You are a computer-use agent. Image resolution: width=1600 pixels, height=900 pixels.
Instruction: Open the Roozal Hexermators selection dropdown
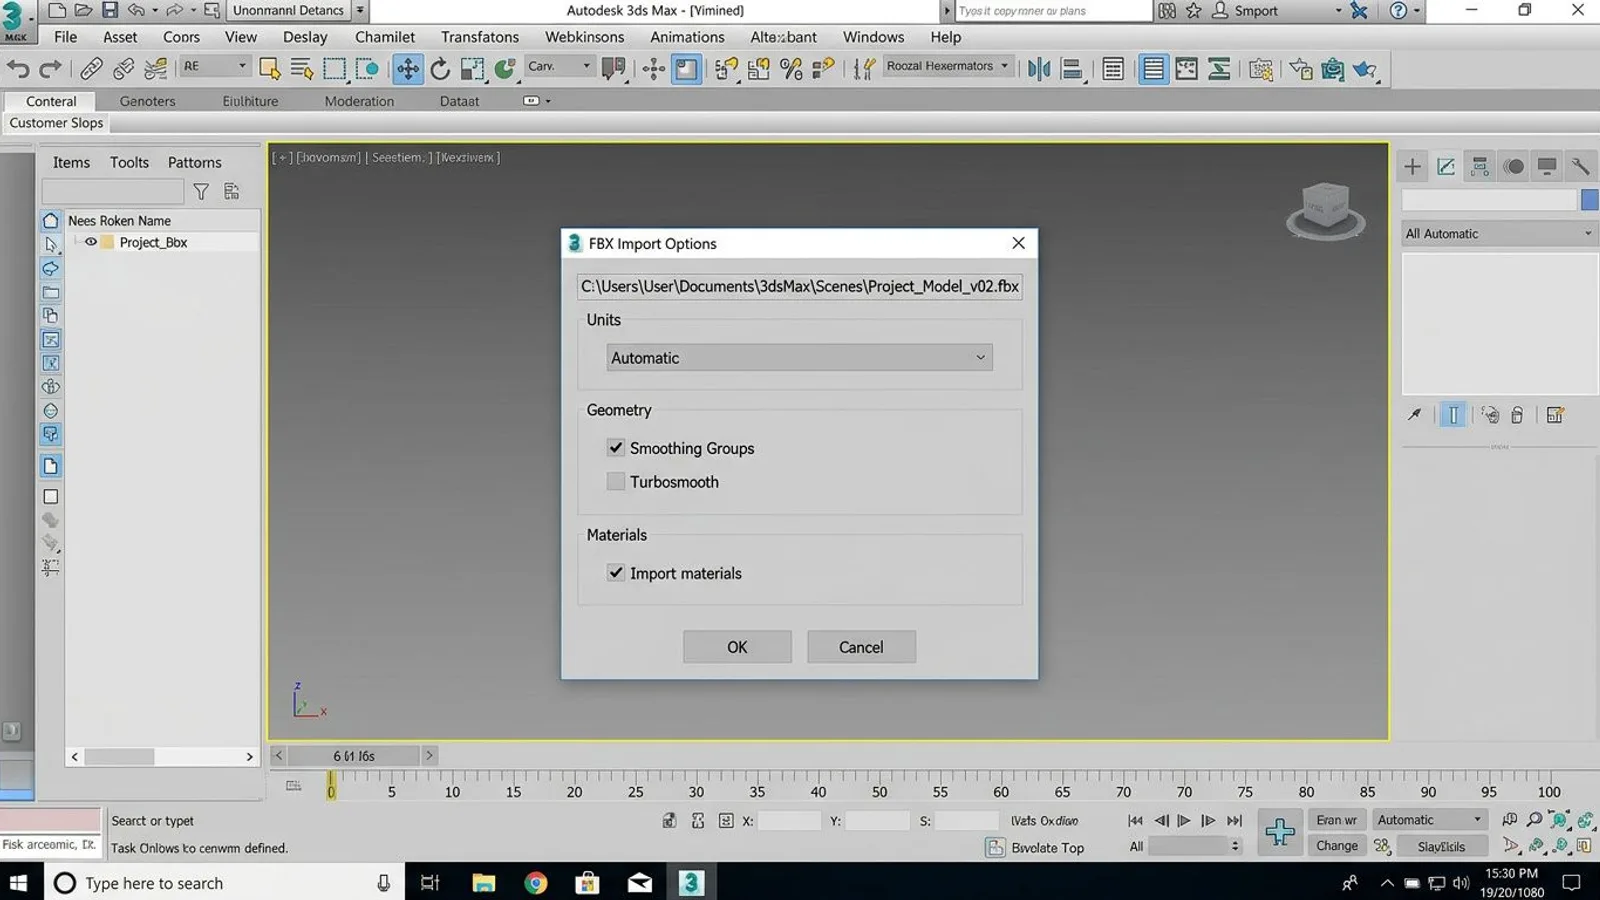(x=947, y=66)
